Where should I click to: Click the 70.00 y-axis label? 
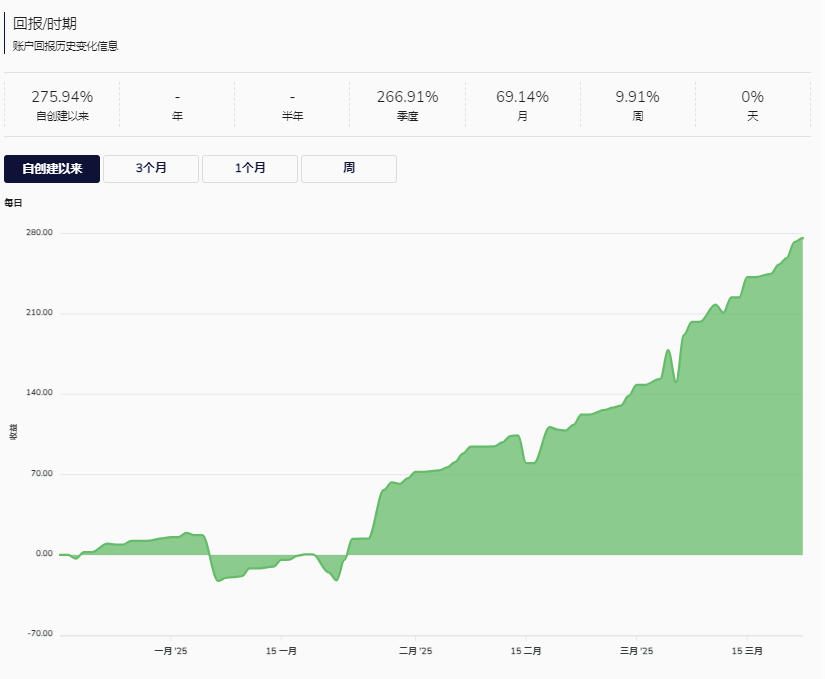(42, 473)
